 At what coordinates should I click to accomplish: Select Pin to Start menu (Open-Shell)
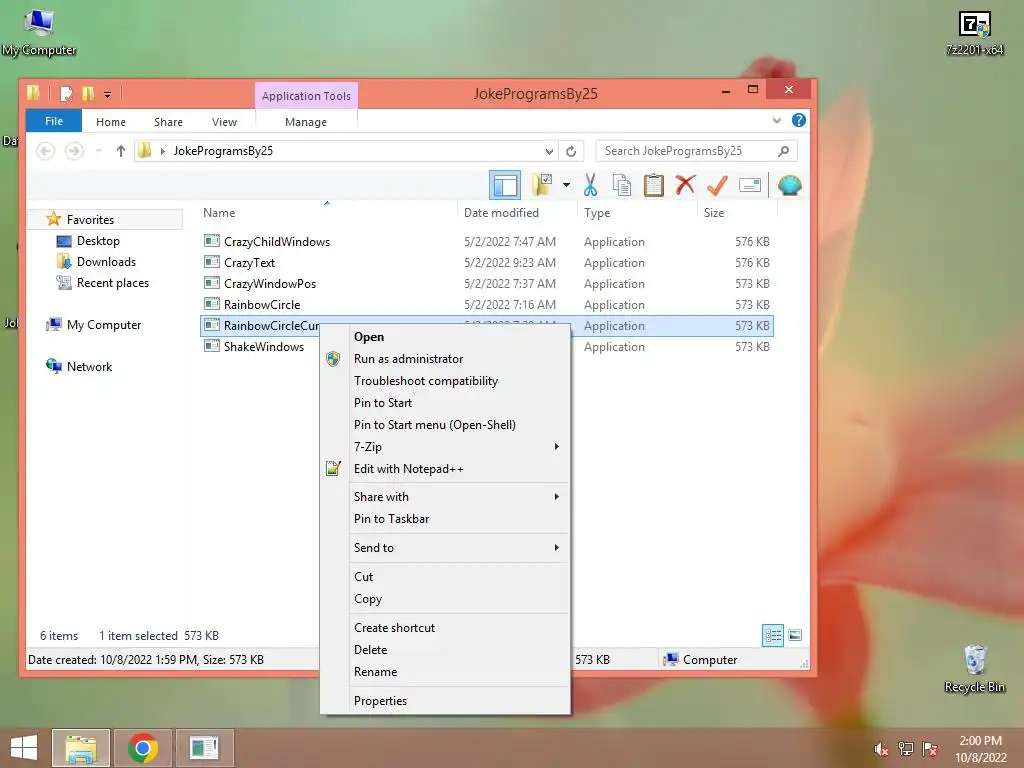[x=445, y=424]
